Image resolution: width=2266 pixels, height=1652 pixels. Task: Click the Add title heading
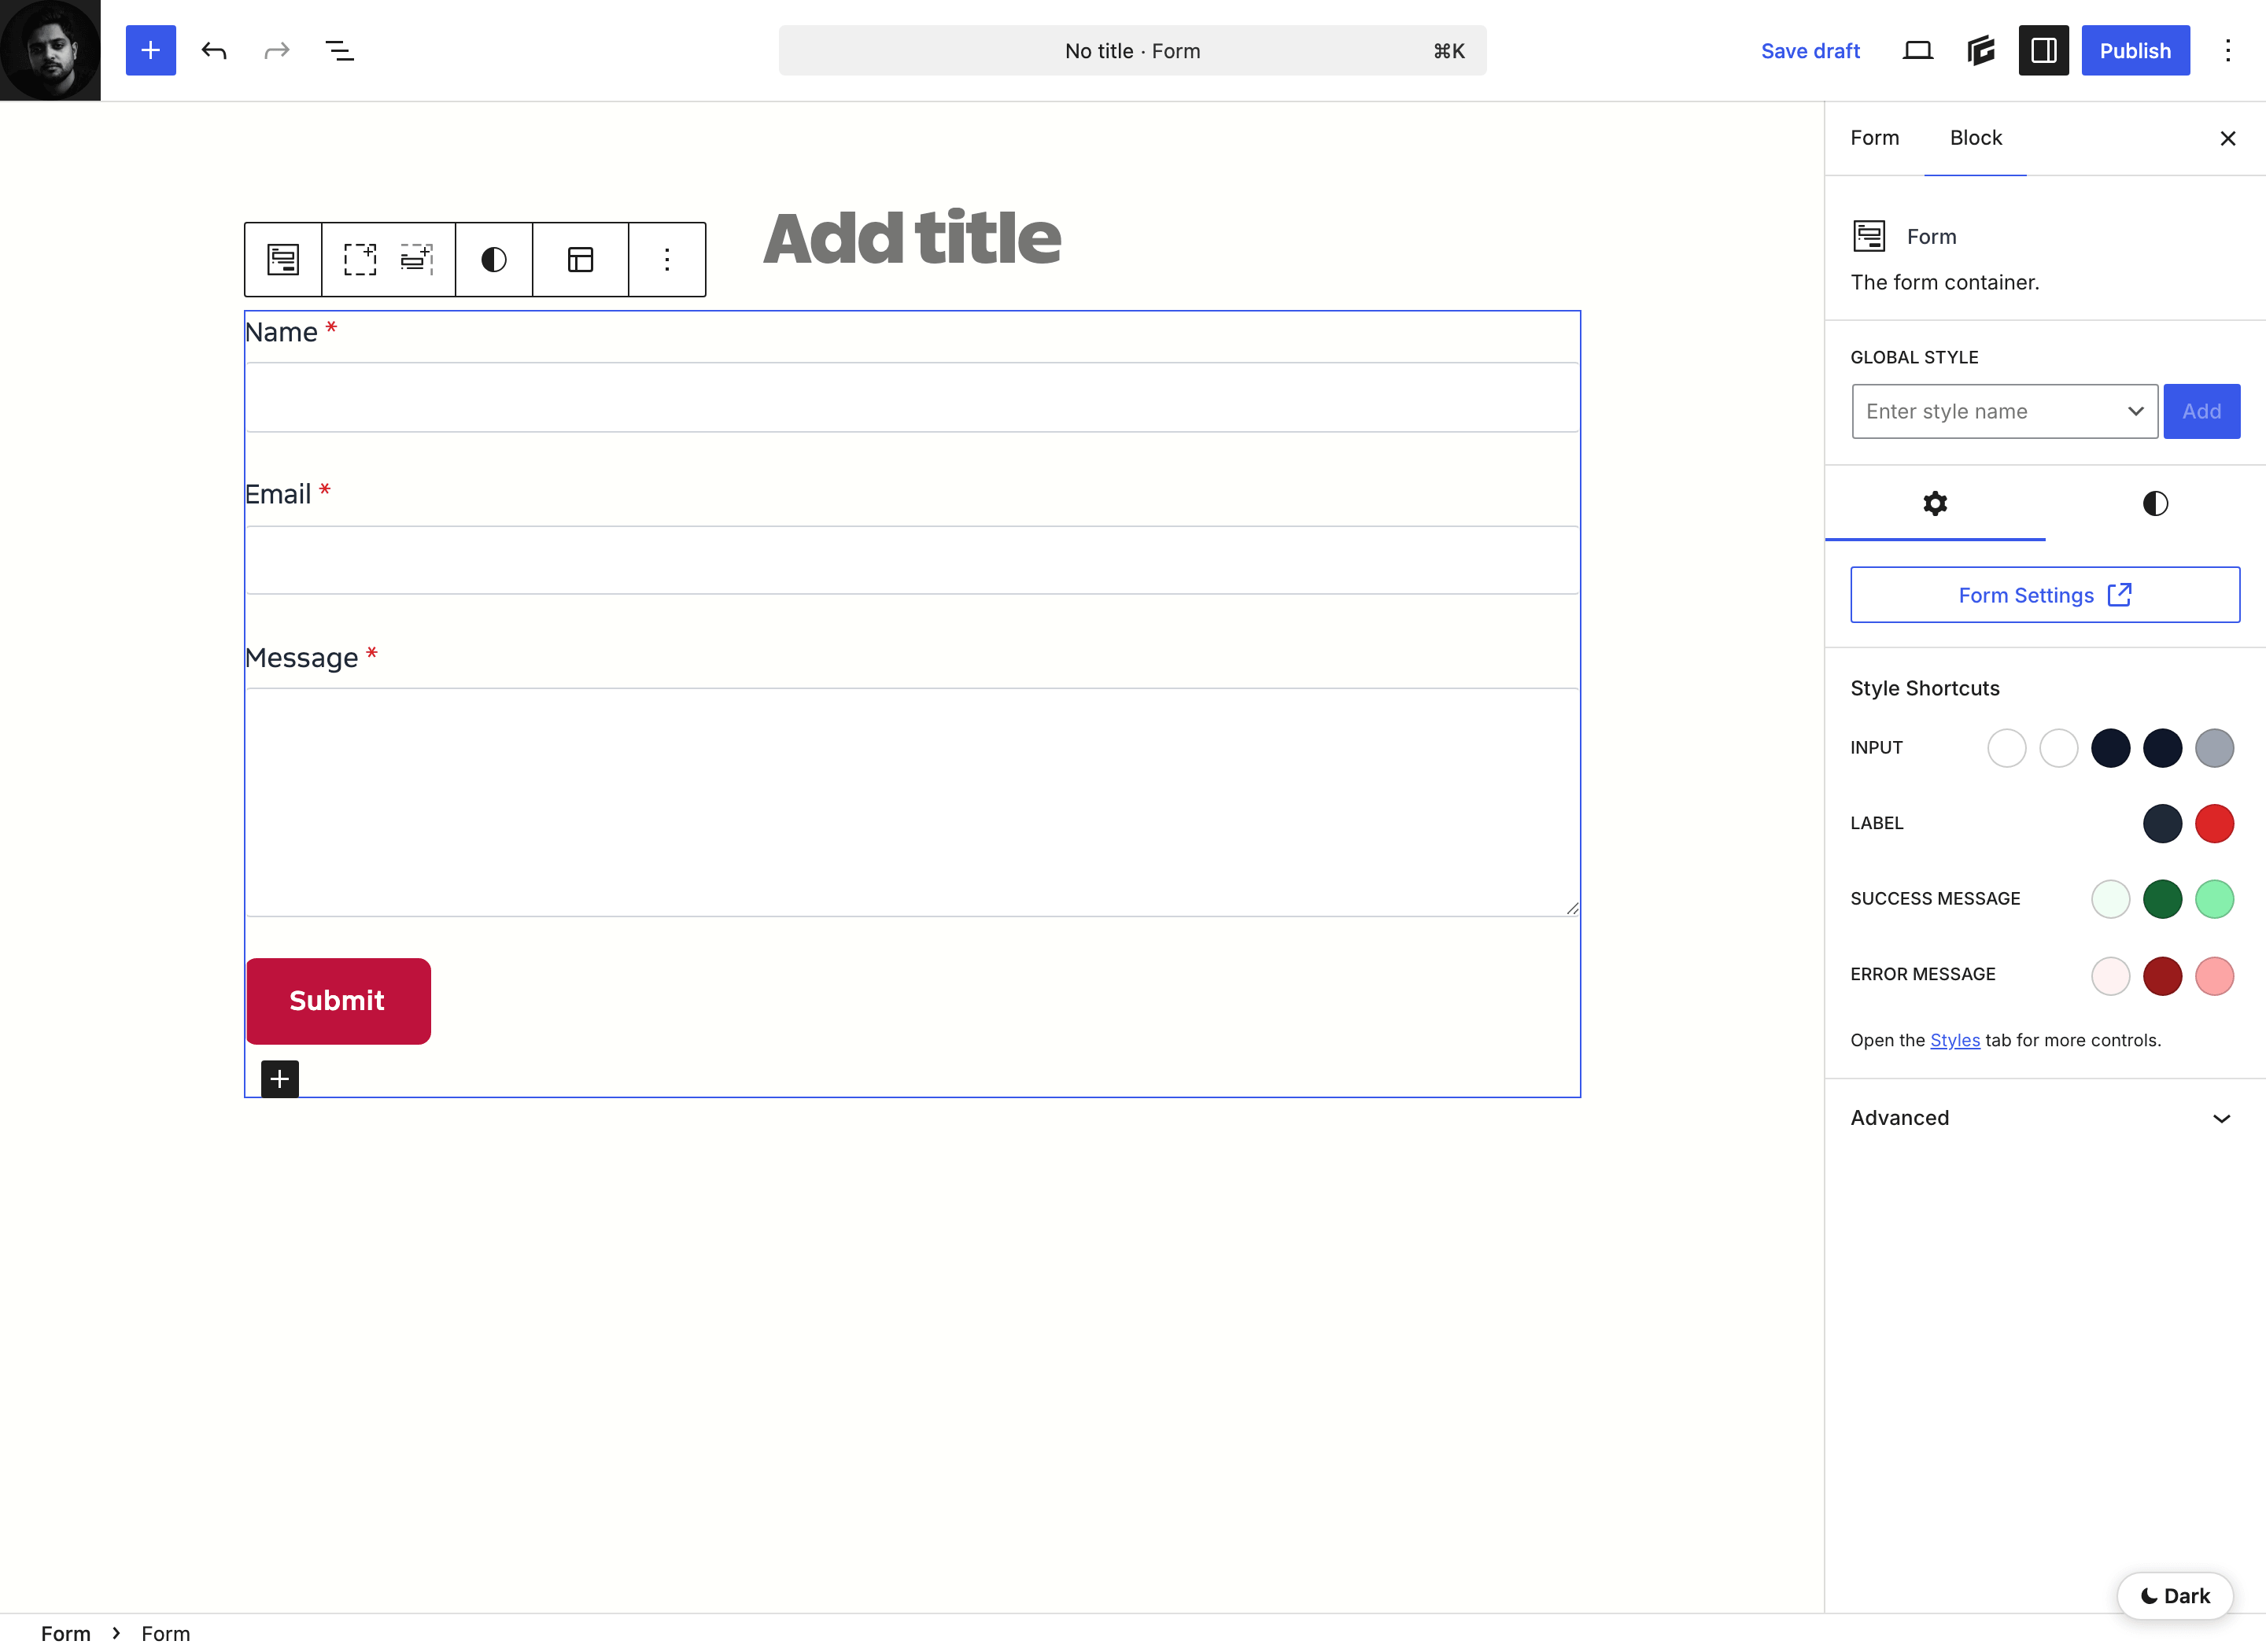click(912, 238)
